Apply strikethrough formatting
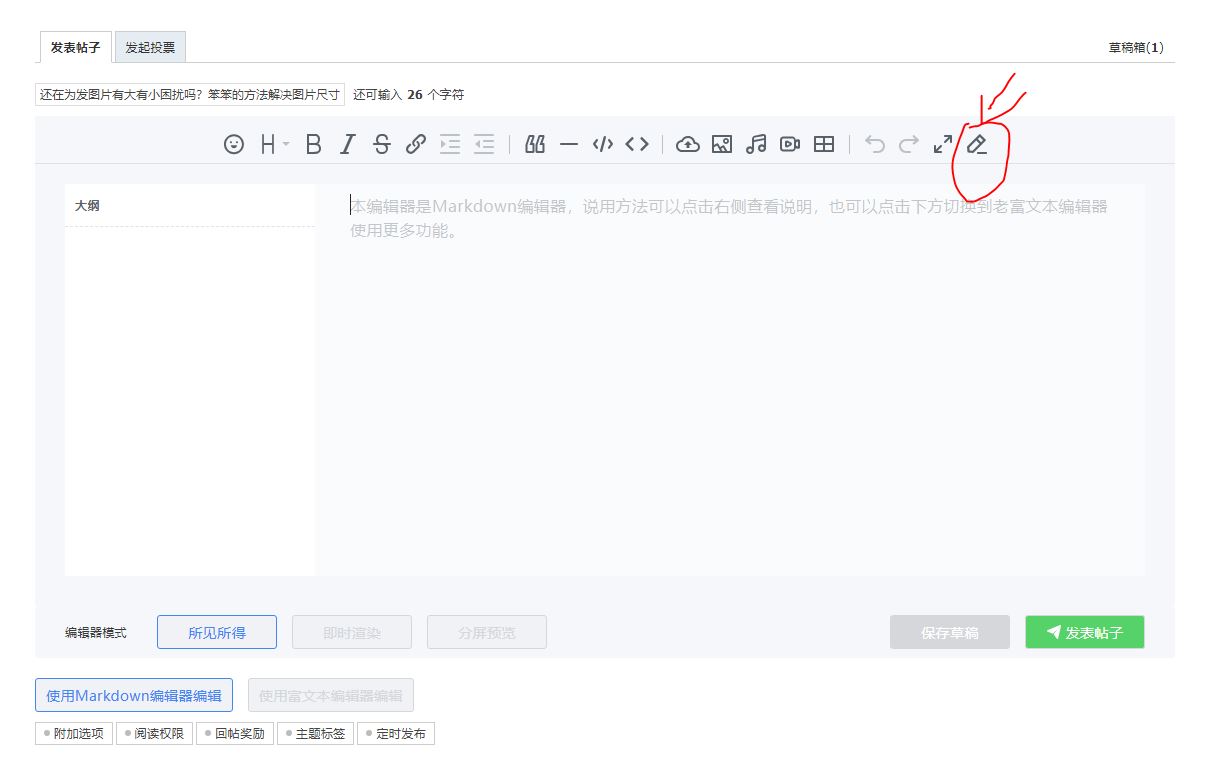1211x765 pixels. 381,144
